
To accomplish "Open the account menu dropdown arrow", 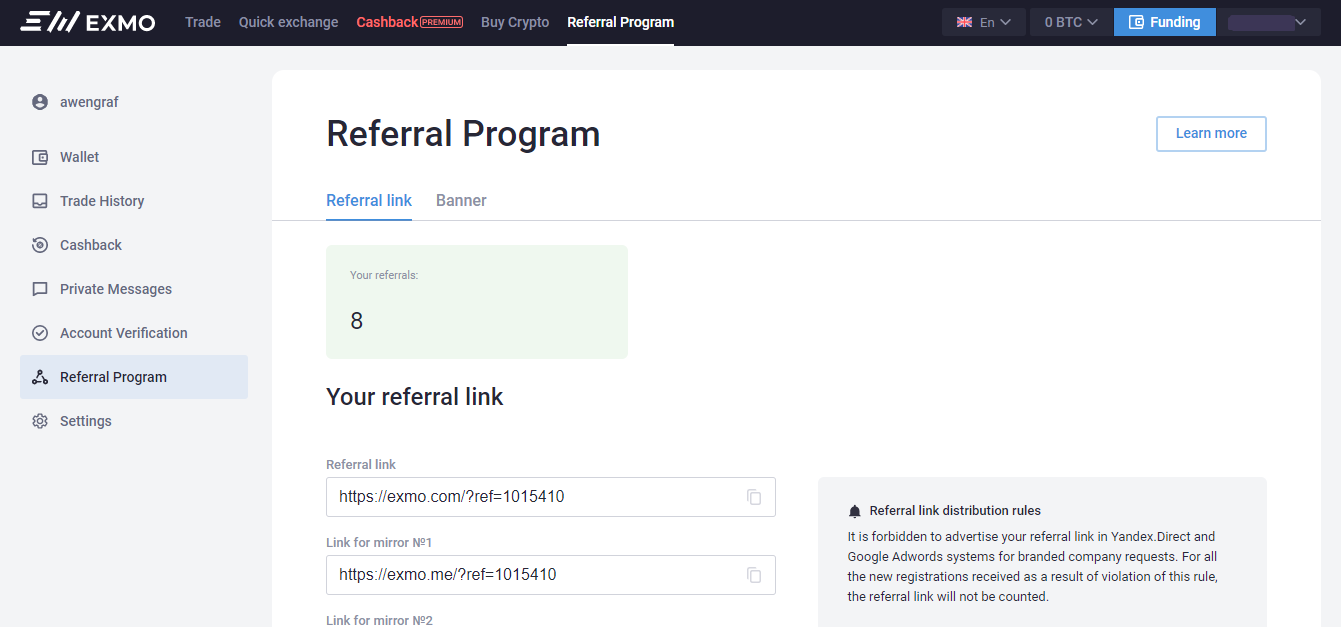I will 1300,22.
